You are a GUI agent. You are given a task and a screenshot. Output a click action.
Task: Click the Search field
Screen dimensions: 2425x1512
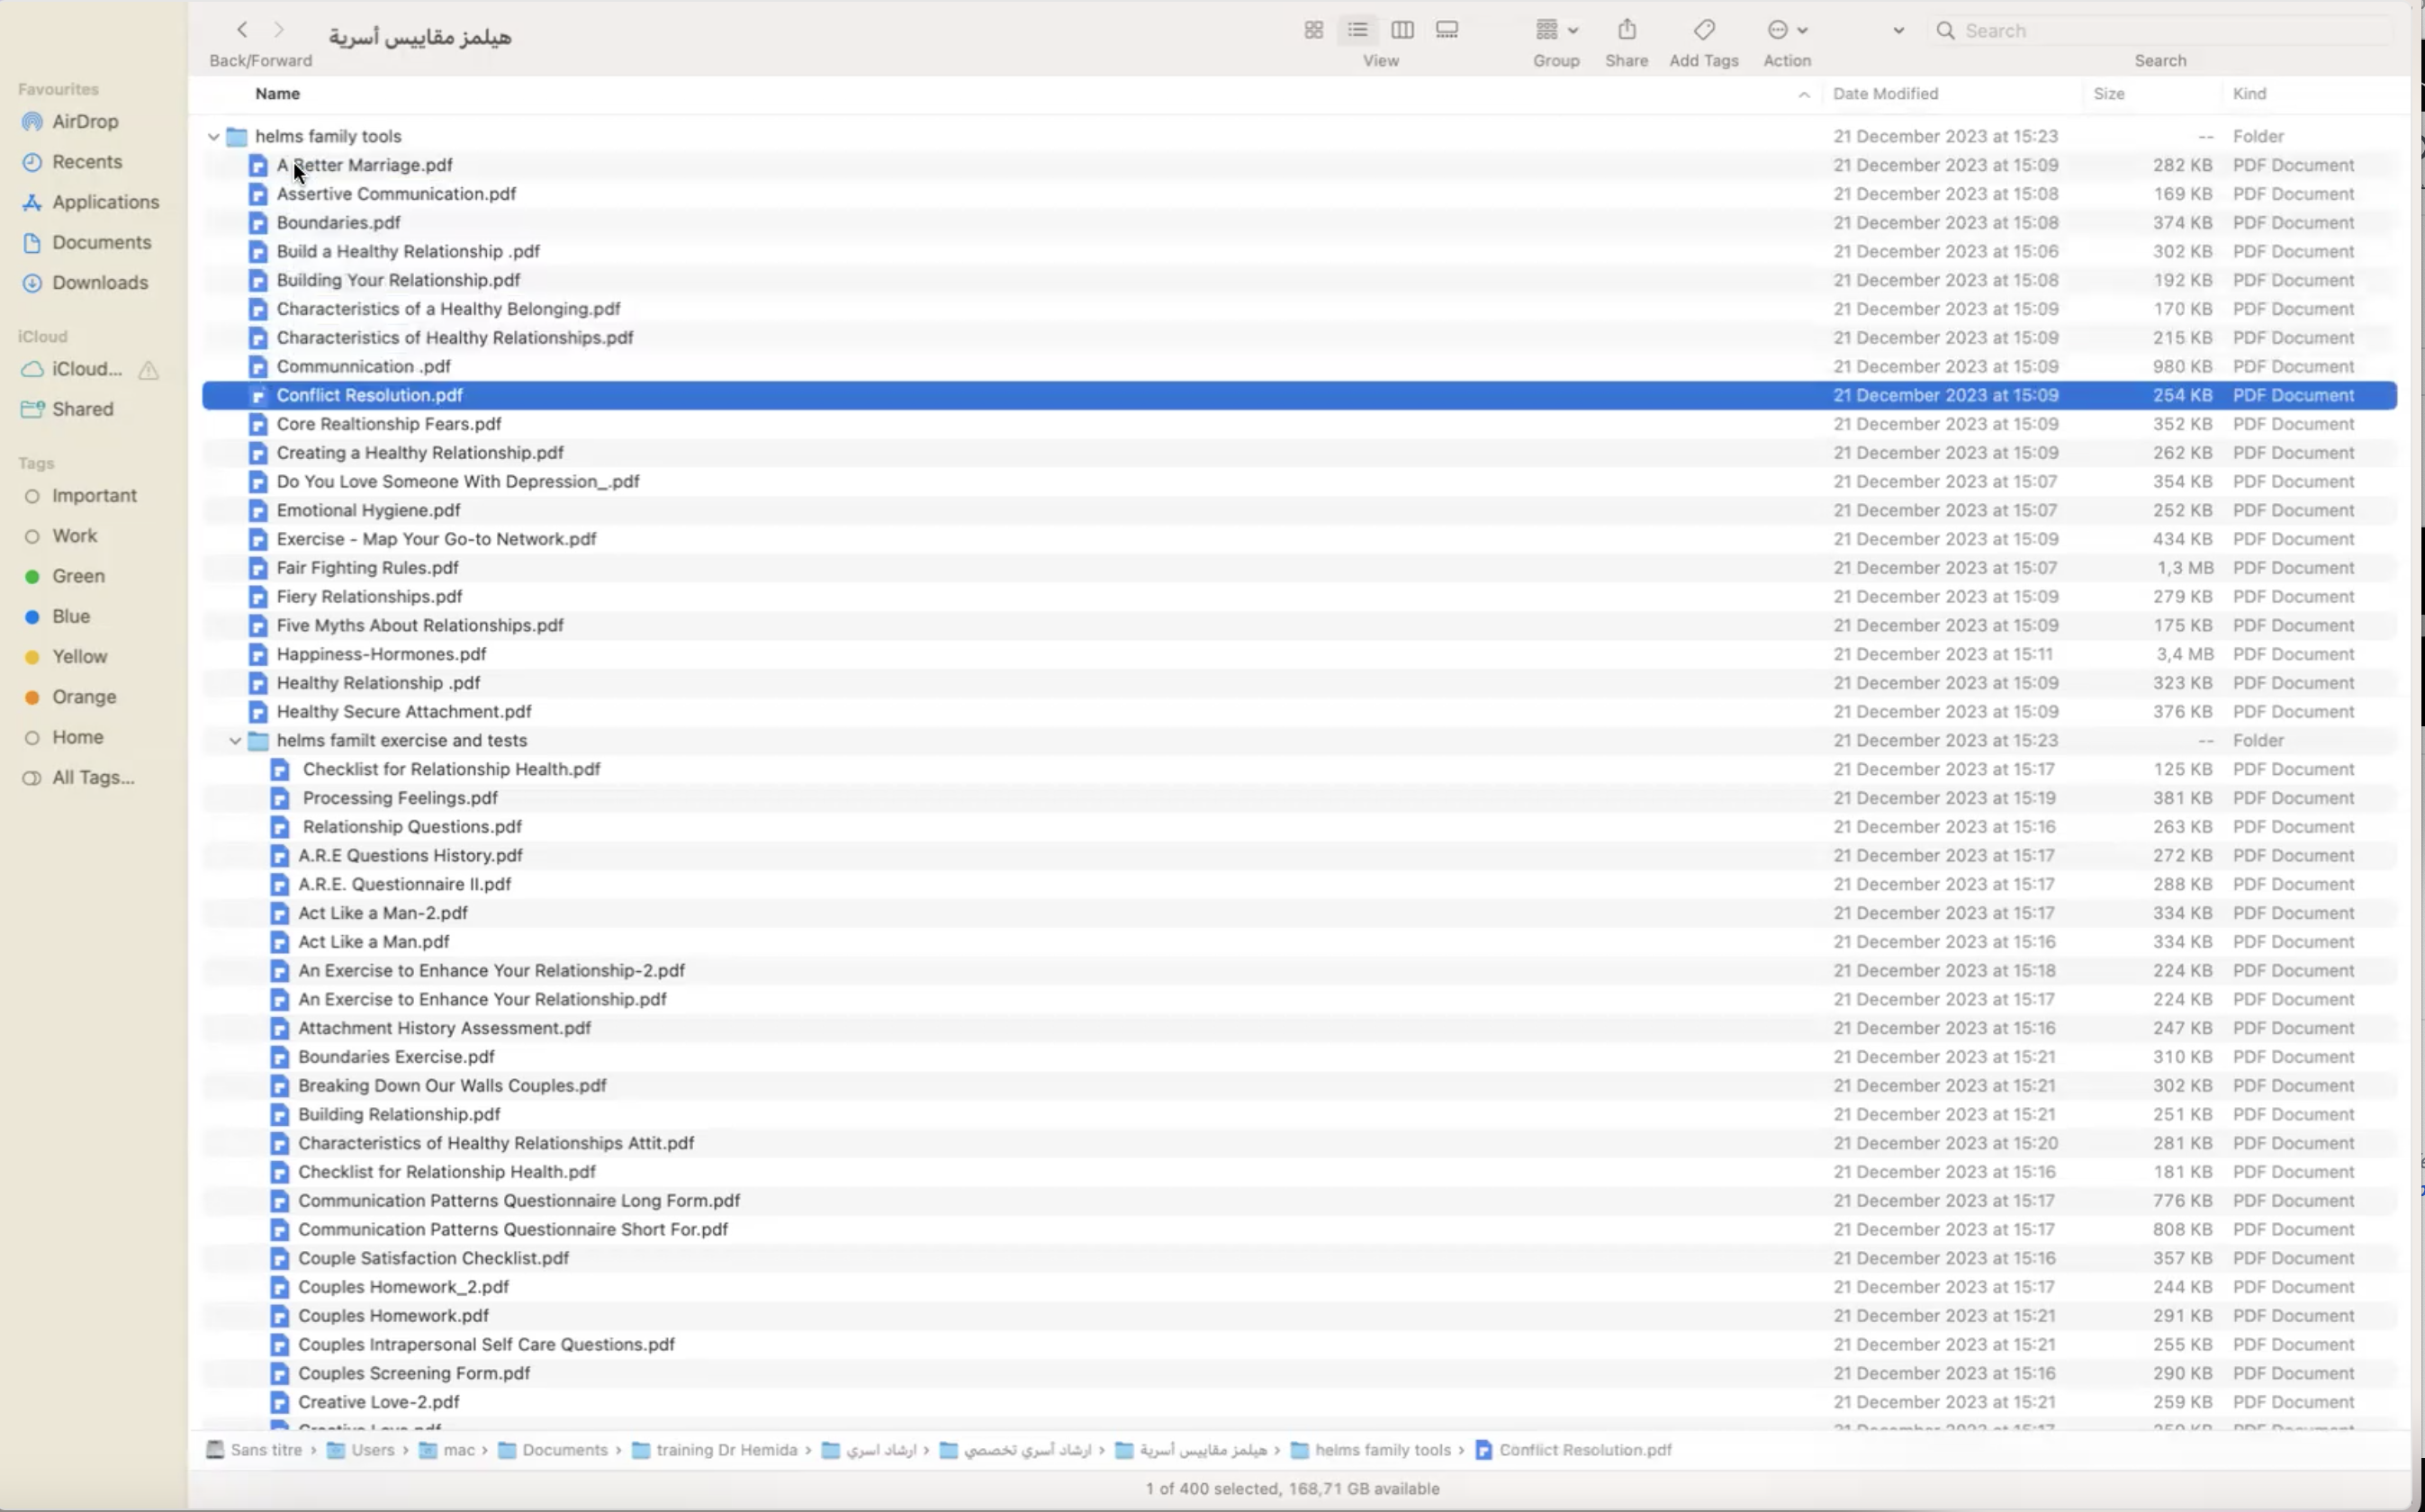point(2160,30)
